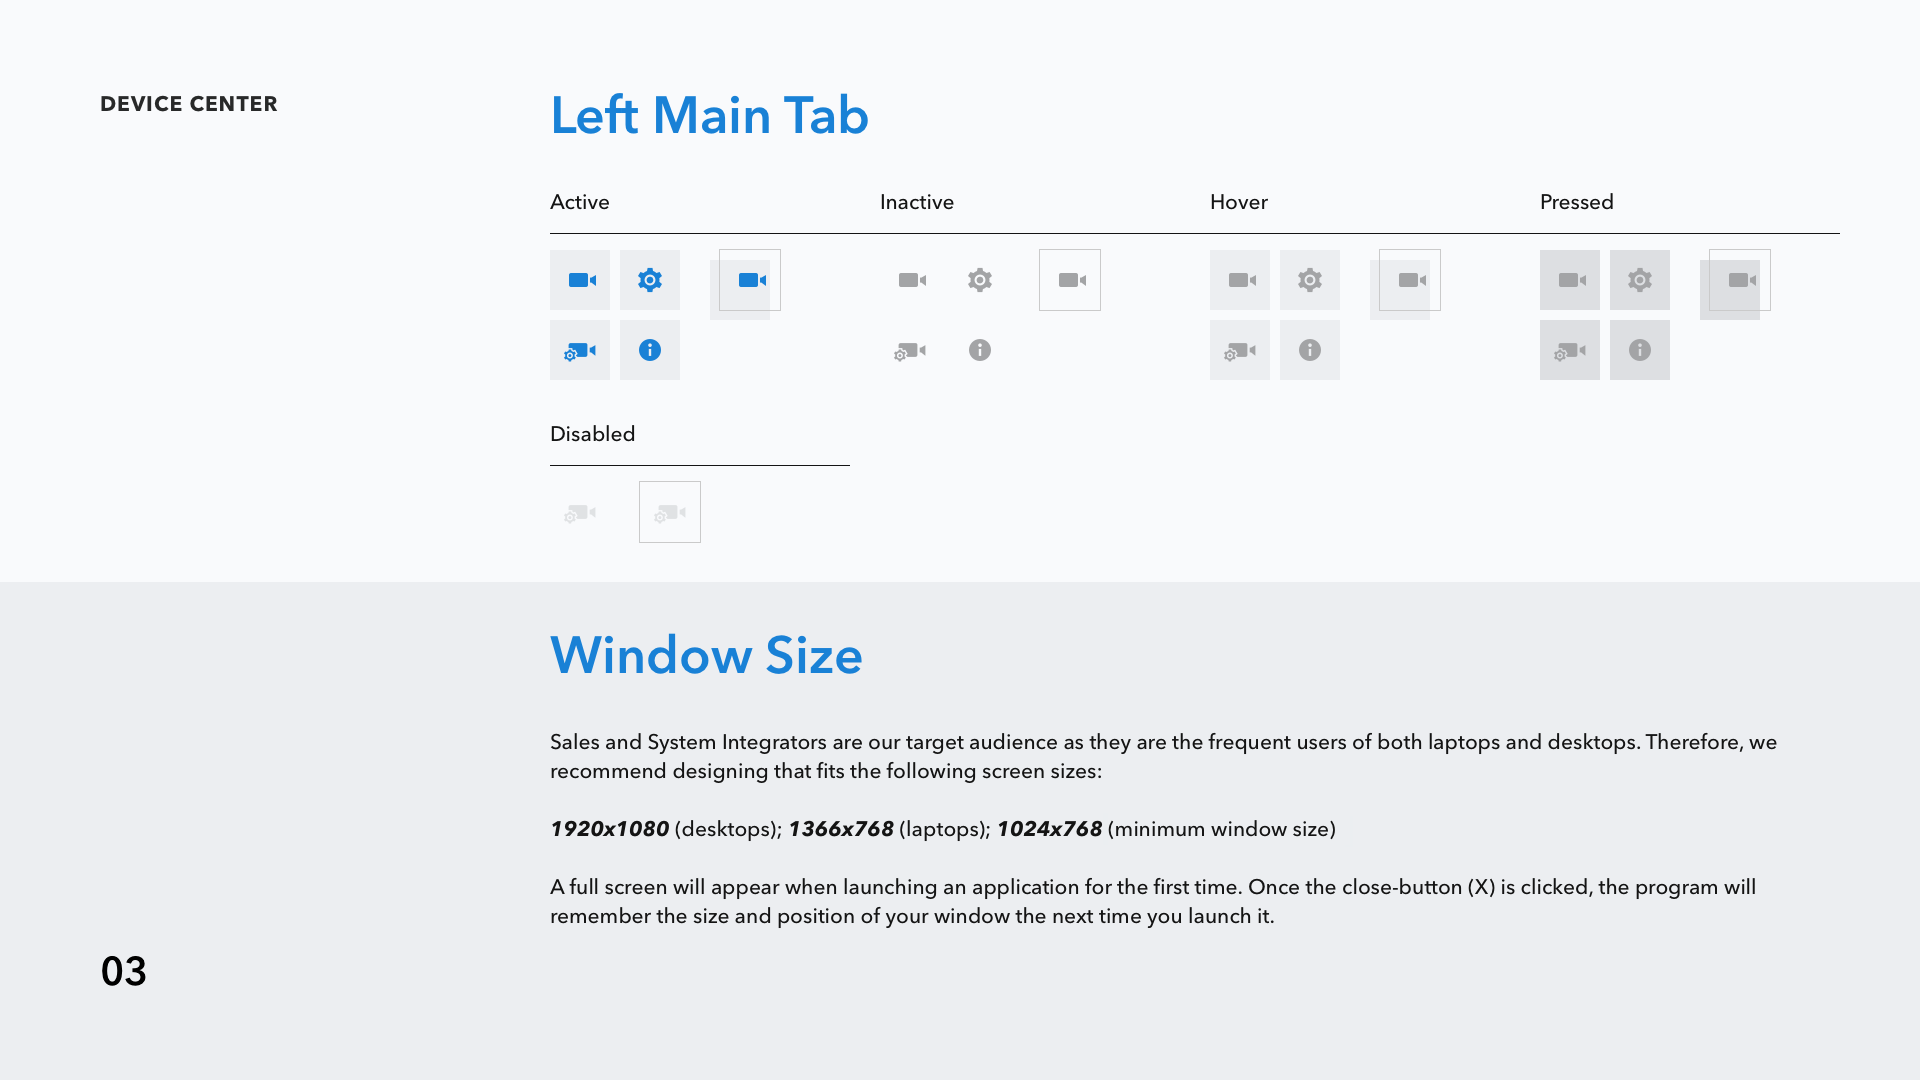Image resolution: width=1920 pixels, height=1080 pixels.
Task: Click the camera icon tile under Pressed
Action: pyautogui.click(x=1570, y=280)
